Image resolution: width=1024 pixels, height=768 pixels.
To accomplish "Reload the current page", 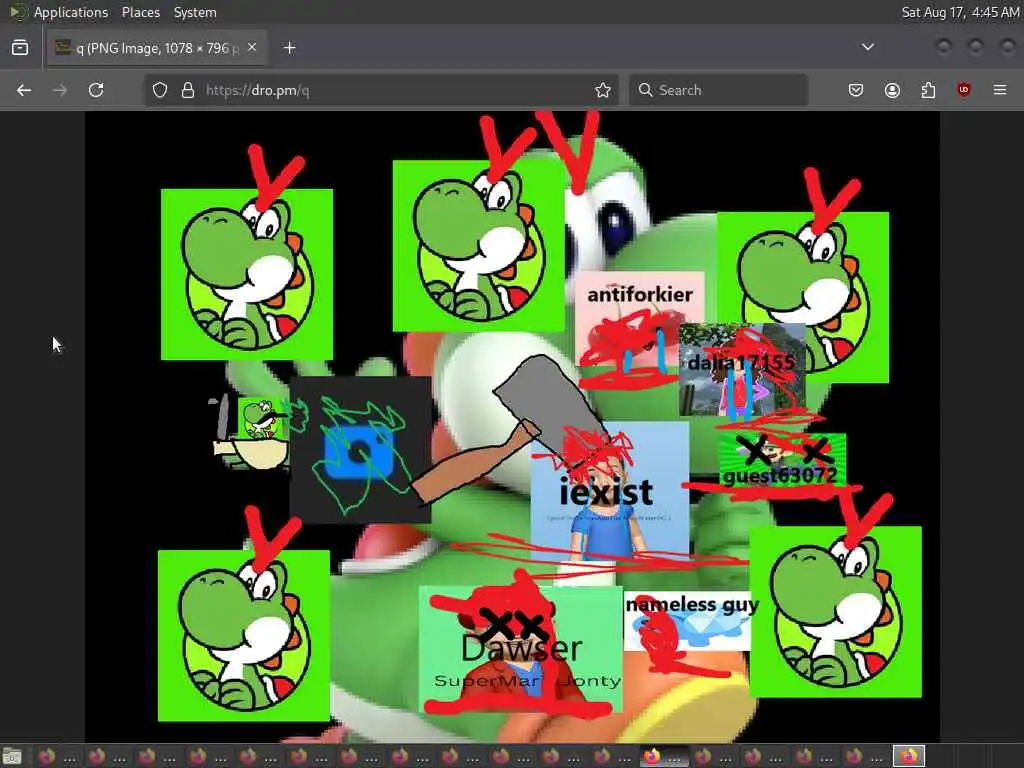I will (96, 90).
